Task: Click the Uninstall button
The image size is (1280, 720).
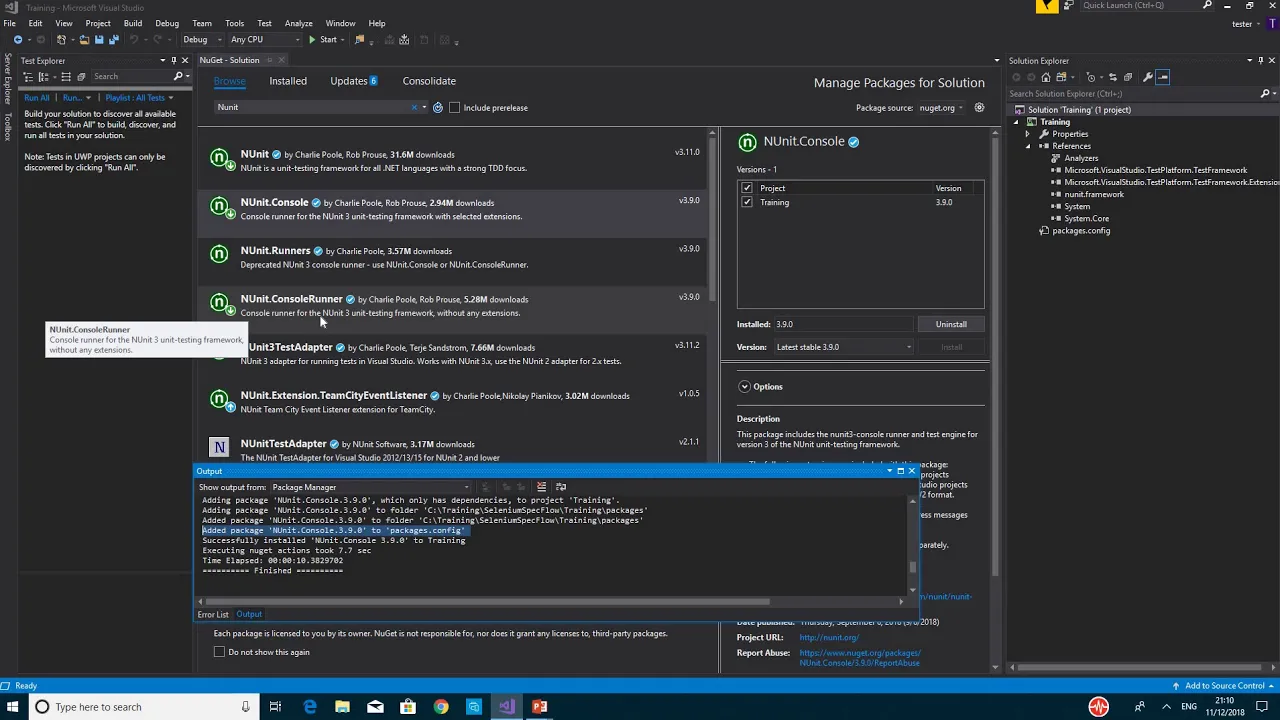Action: (x=951, y=324)
